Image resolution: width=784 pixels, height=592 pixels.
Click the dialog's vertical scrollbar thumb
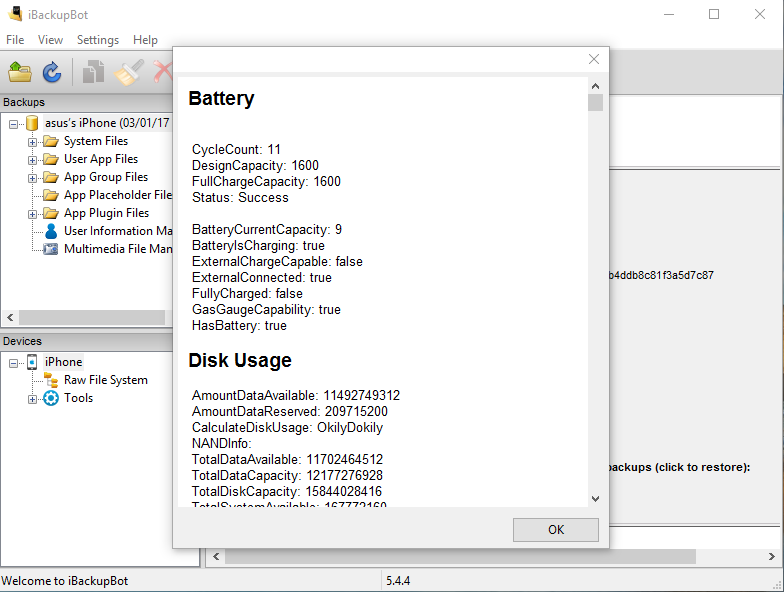595,102
